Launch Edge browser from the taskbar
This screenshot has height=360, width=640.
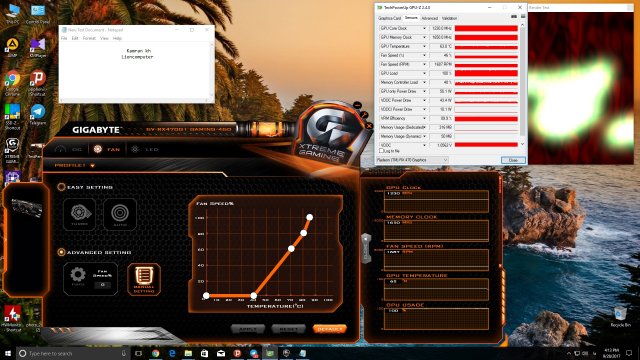172,353
